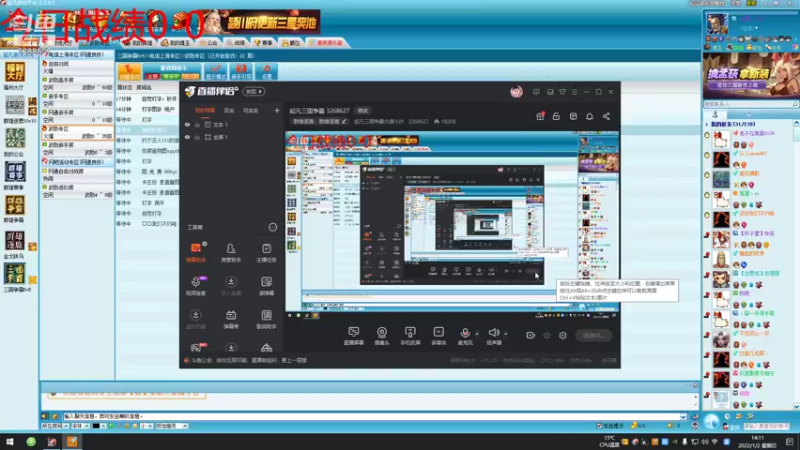Open the 主播任务 tool
The image size is (800, 450).
[266, 253]
